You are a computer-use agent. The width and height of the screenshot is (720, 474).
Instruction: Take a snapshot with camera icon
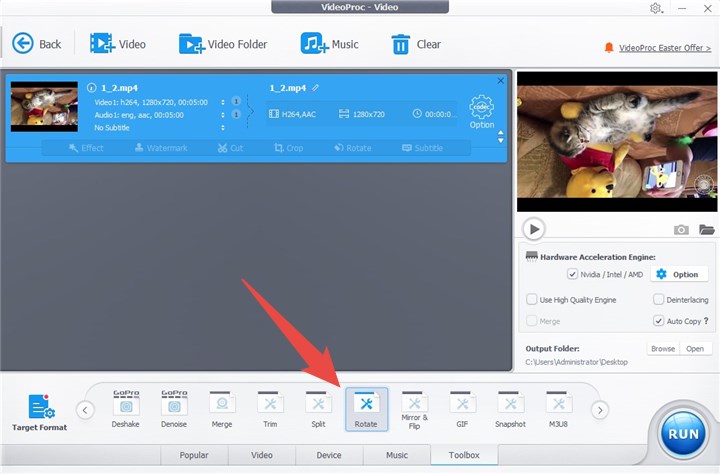[681, 229]
